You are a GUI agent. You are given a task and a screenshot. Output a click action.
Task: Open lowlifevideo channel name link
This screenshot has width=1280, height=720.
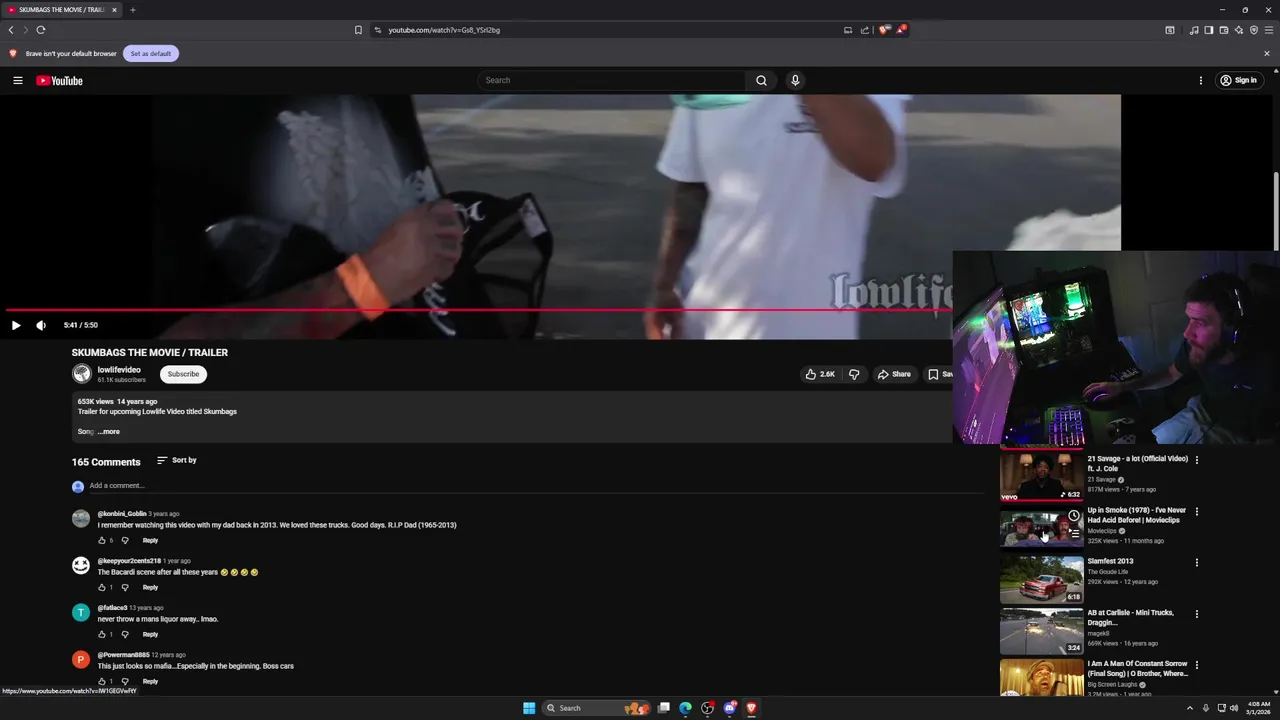[119, 370]
